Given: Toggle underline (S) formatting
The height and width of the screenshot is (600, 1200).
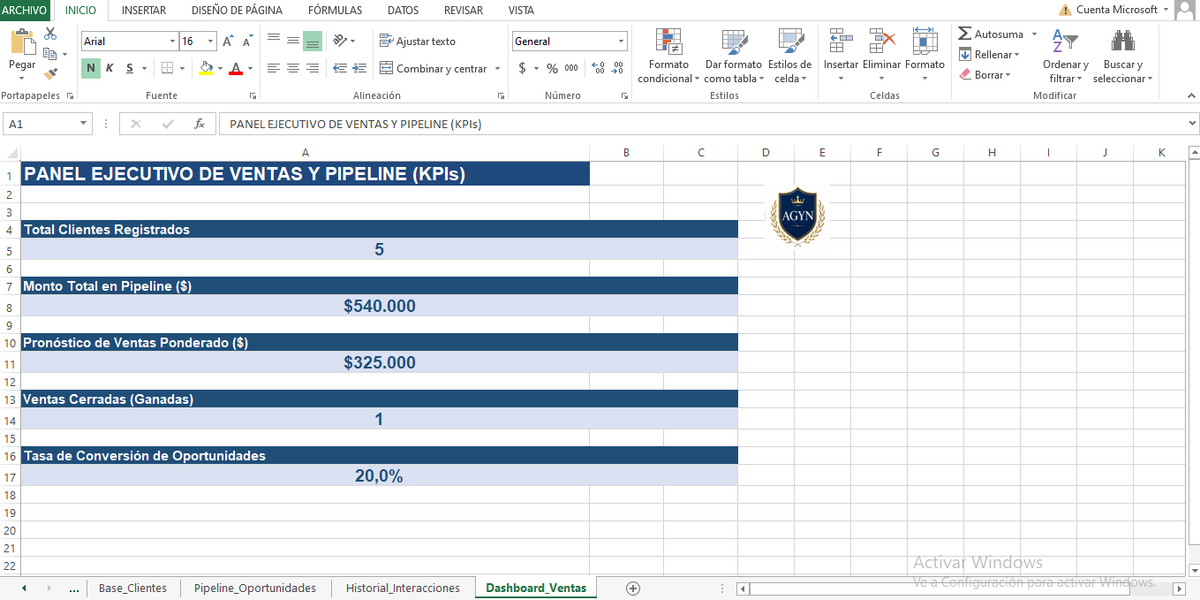Looking at the screenshot, I should coord(129,68).
